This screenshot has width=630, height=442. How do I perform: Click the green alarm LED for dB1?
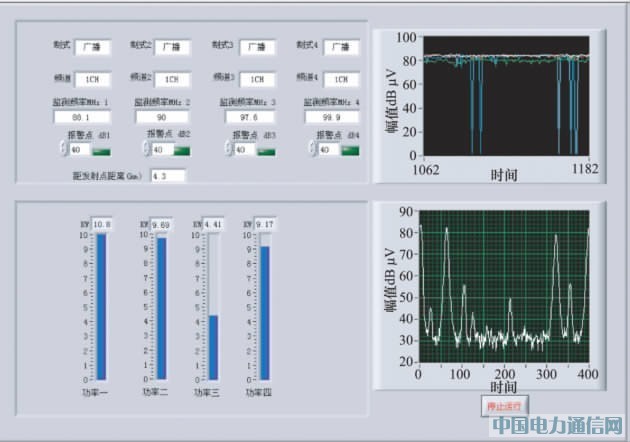(x=102, y=150)
